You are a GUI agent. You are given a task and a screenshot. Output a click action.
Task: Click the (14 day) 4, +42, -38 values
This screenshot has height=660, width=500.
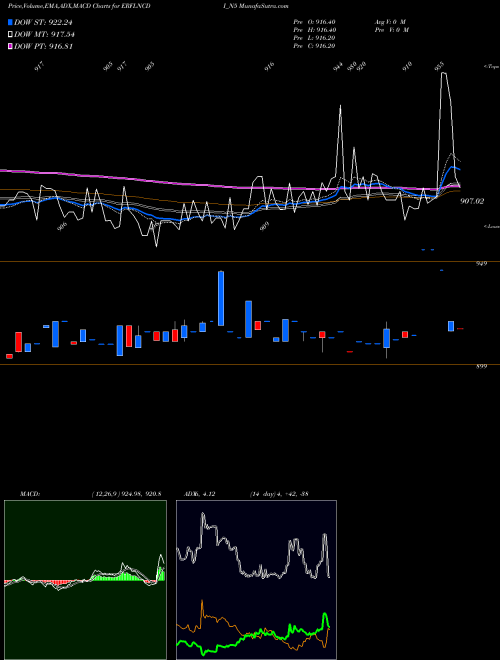pos(279,494)
